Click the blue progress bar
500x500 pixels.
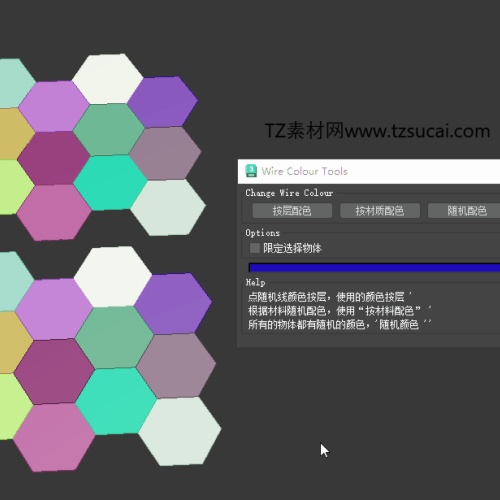point(374,268)
